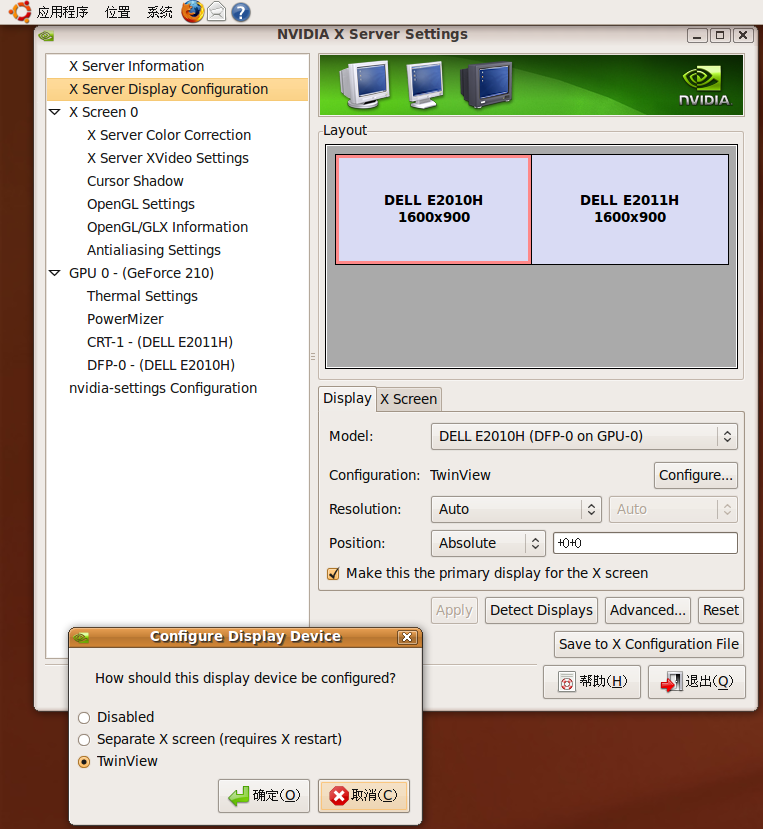Open X Server XVideo Settings page
The height and width of the screenshot is (829, 763).
click(168, 158)
